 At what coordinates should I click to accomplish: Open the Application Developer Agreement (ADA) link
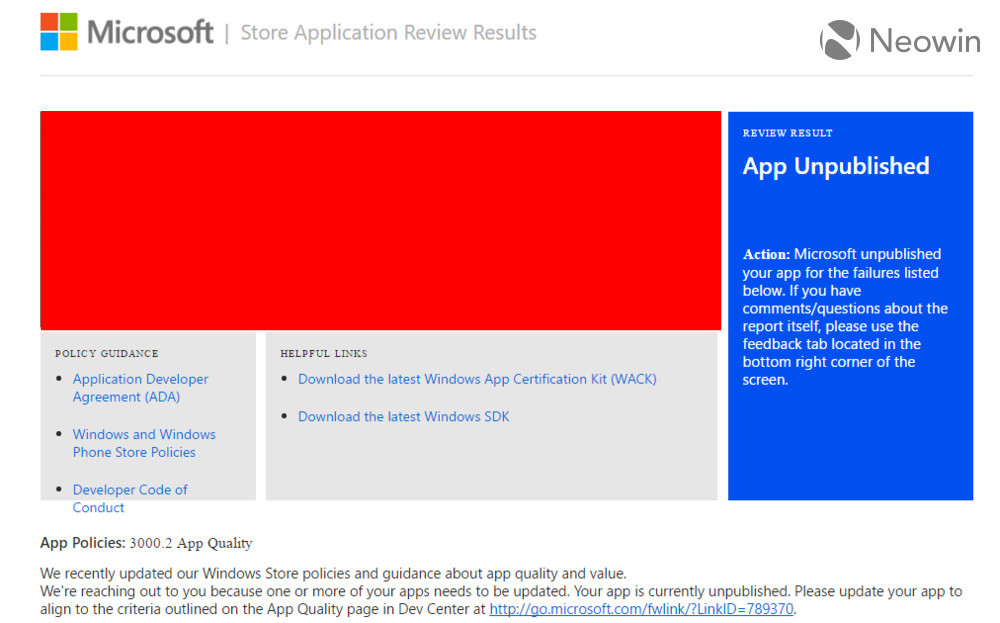pyautogui.click(x=140, y=388)
